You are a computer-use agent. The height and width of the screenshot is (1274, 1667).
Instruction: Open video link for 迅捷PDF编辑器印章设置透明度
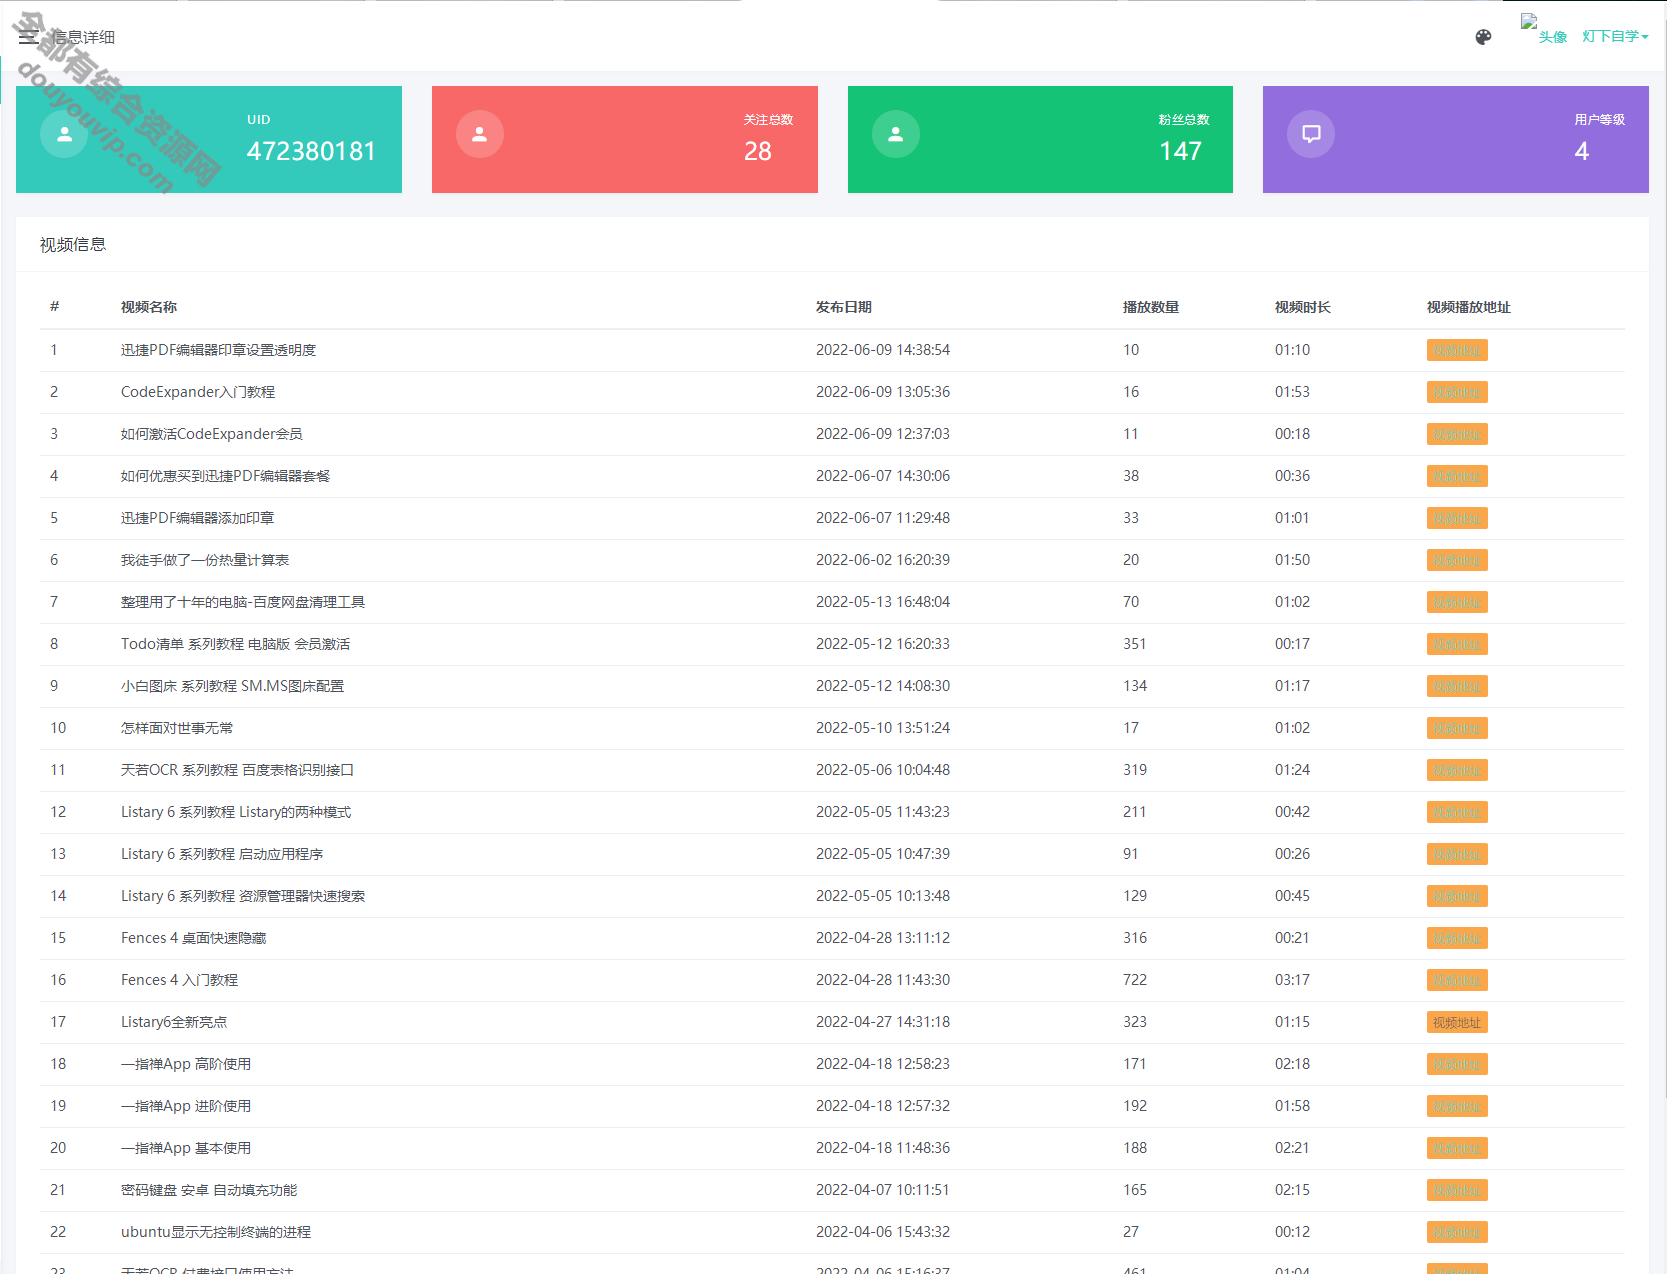click(1457, 350)
